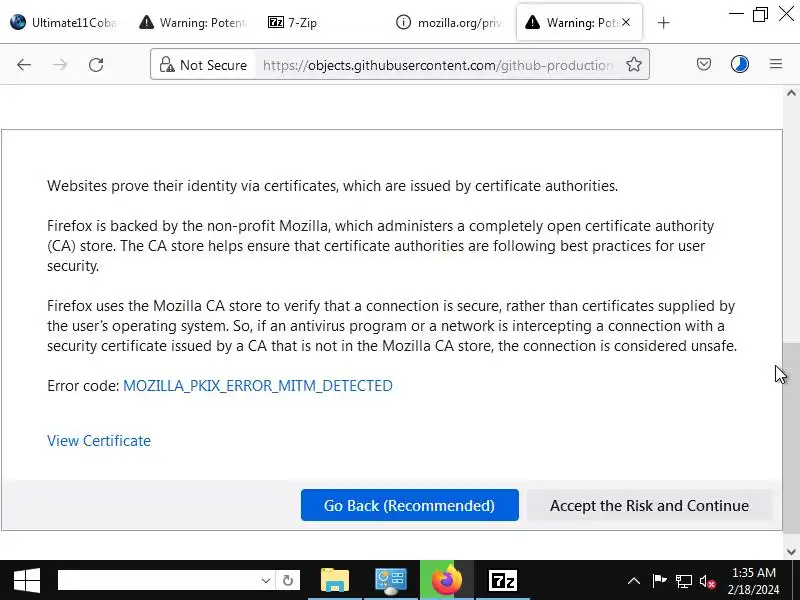800x600 pixels.
Task: Open the Firefox hamburger menu
Action: coord(776,64)
